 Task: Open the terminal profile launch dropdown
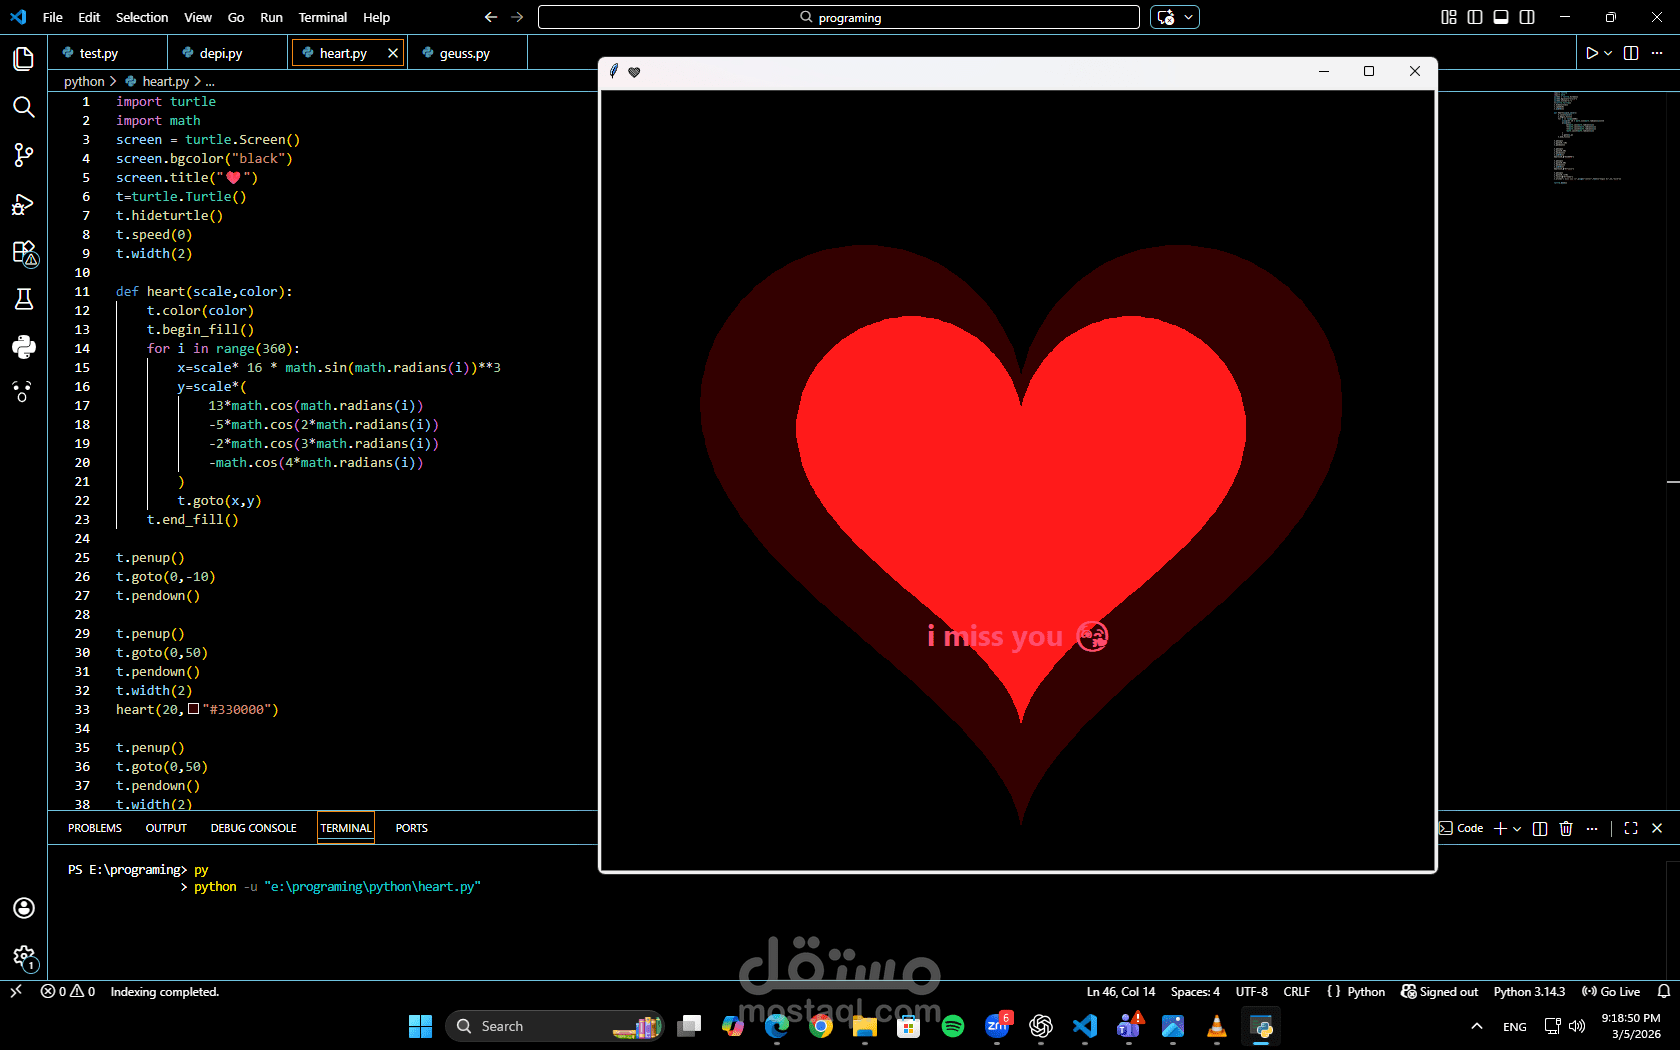click(1515, 828)
